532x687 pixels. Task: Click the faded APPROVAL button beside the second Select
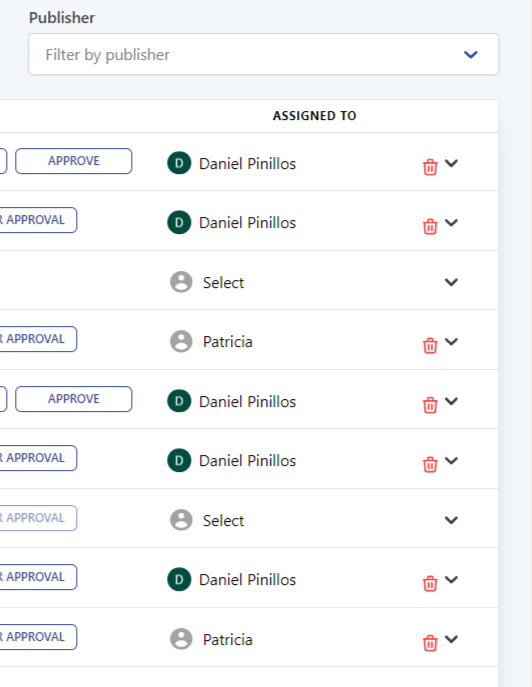tap(38, 518)
